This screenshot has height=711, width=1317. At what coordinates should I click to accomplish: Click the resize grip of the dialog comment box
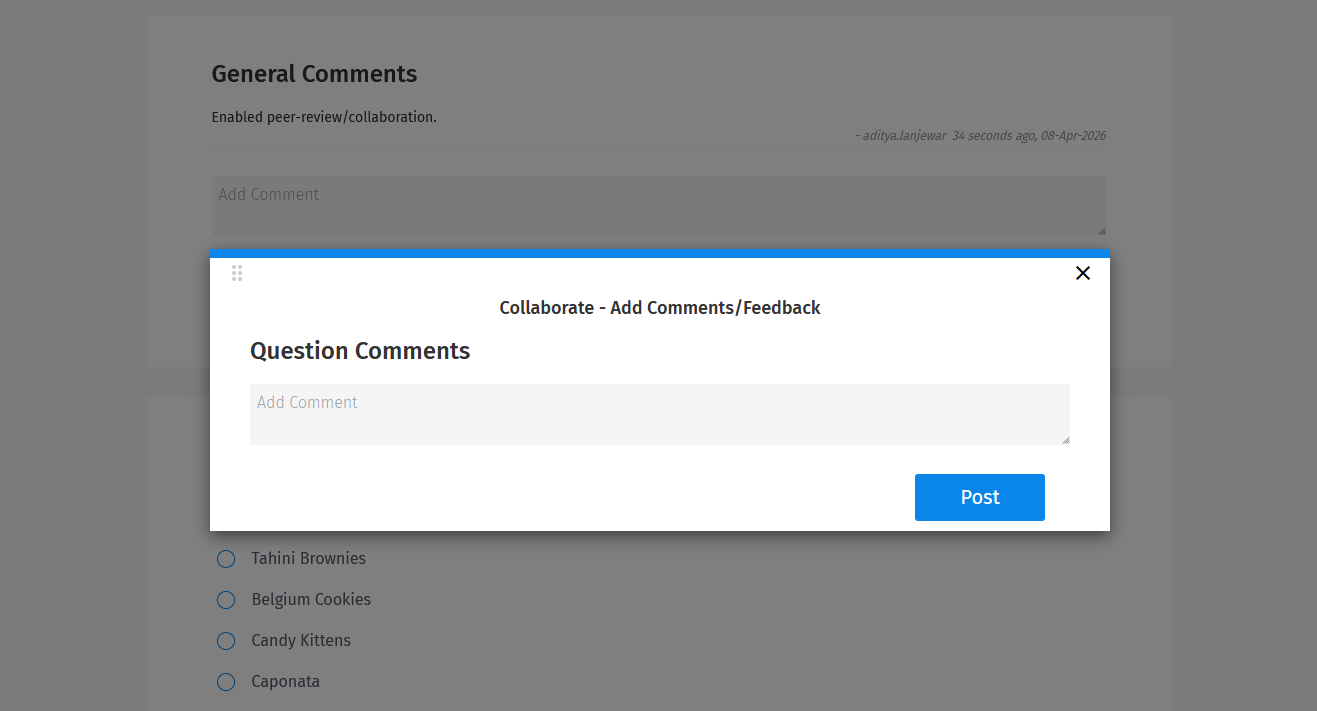pos(1065,440)
